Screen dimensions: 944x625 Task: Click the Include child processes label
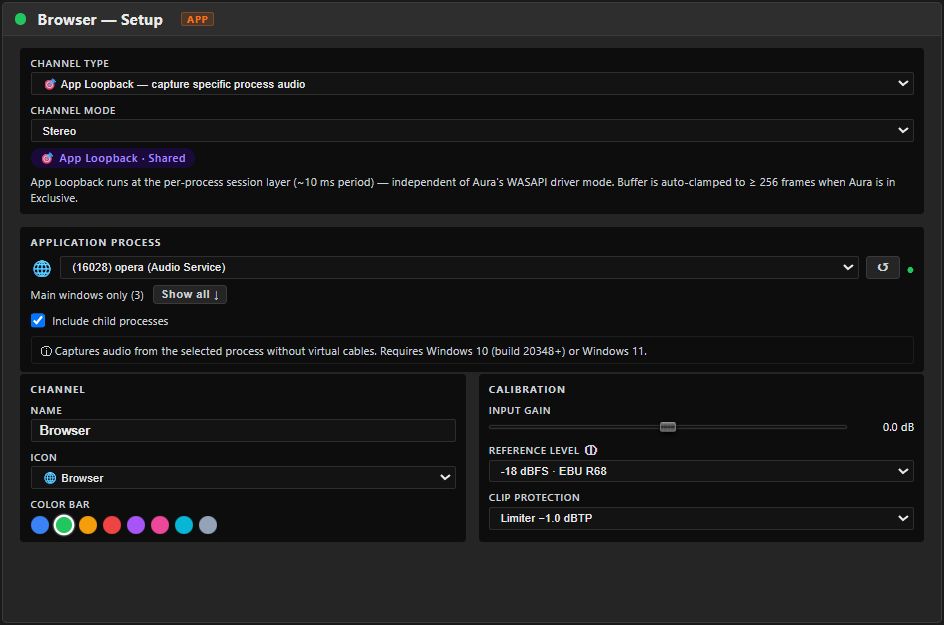[110, 321]
